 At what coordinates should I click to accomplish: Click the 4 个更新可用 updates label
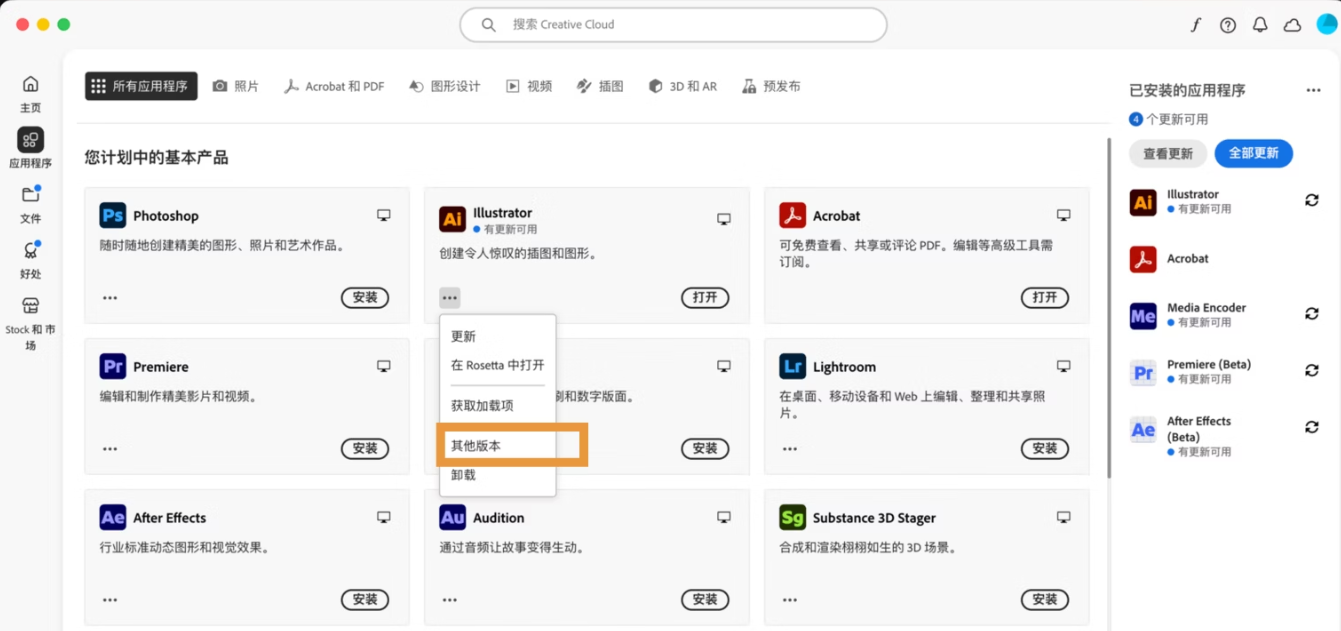[x=1169, y=119]
